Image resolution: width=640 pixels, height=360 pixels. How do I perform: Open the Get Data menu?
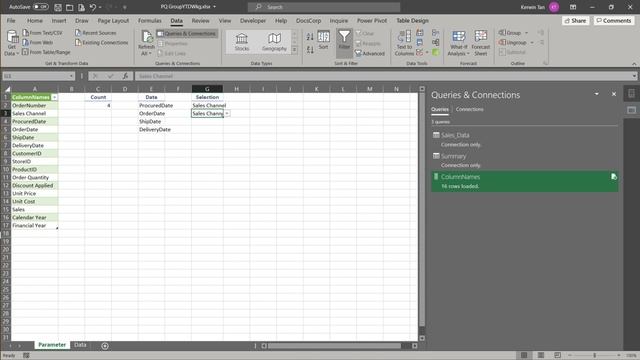pos(11,43)
